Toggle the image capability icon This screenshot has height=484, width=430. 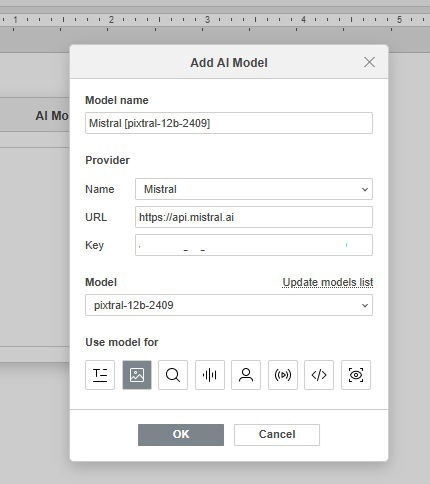[137, 375]
